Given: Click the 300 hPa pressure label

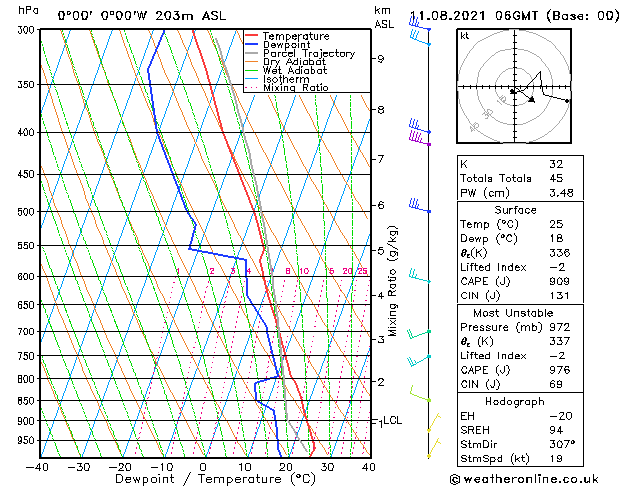Looking at the screenshot, I should coord(28,30).
